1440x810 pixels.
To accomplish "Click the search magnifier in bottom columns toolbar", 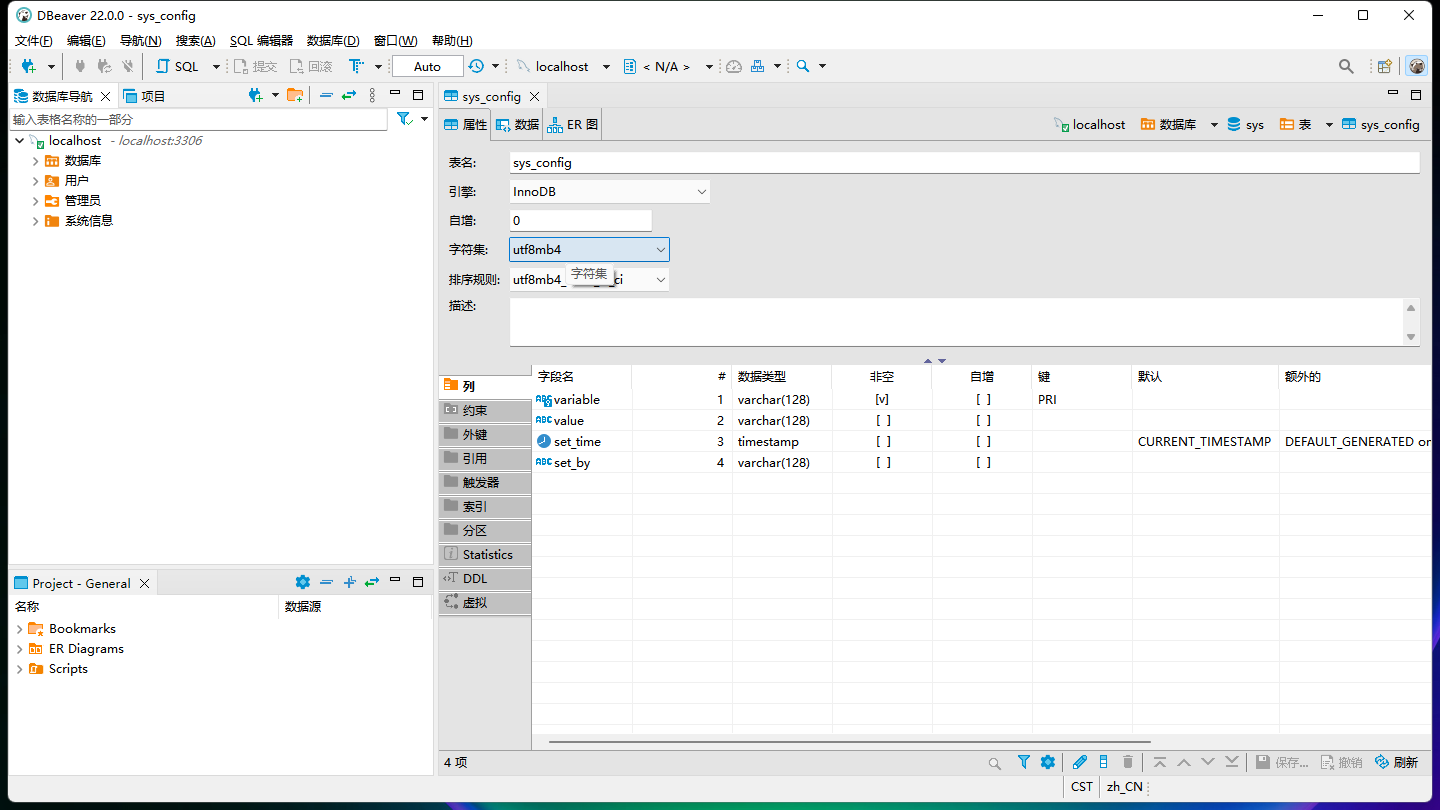I will (995, 763).
